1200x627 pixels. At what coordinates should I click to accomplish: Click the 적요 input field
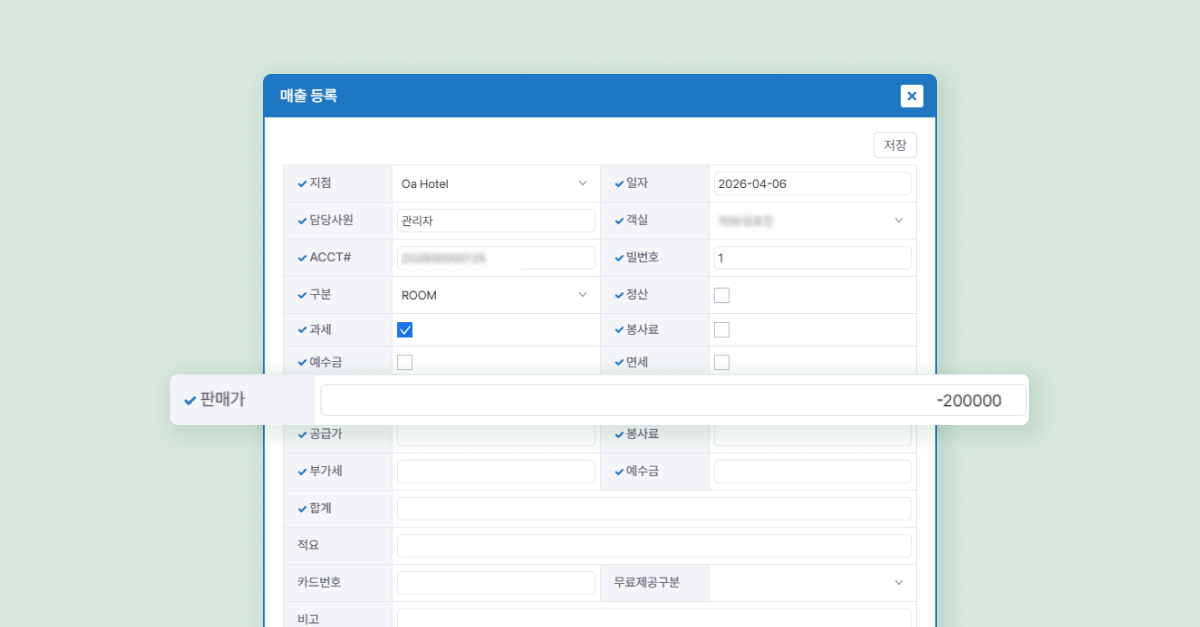(654, 545)
